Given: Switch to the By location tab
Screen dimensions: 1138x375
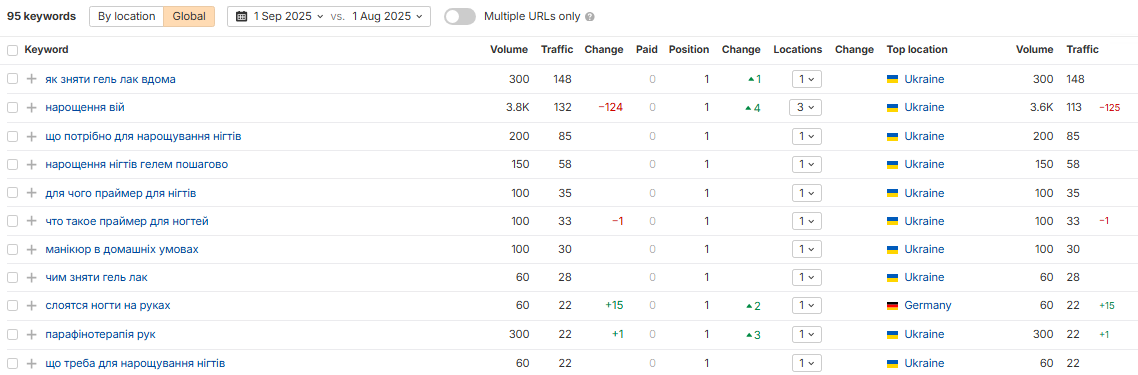Looking at the screenshot, I should pos(126,17).
